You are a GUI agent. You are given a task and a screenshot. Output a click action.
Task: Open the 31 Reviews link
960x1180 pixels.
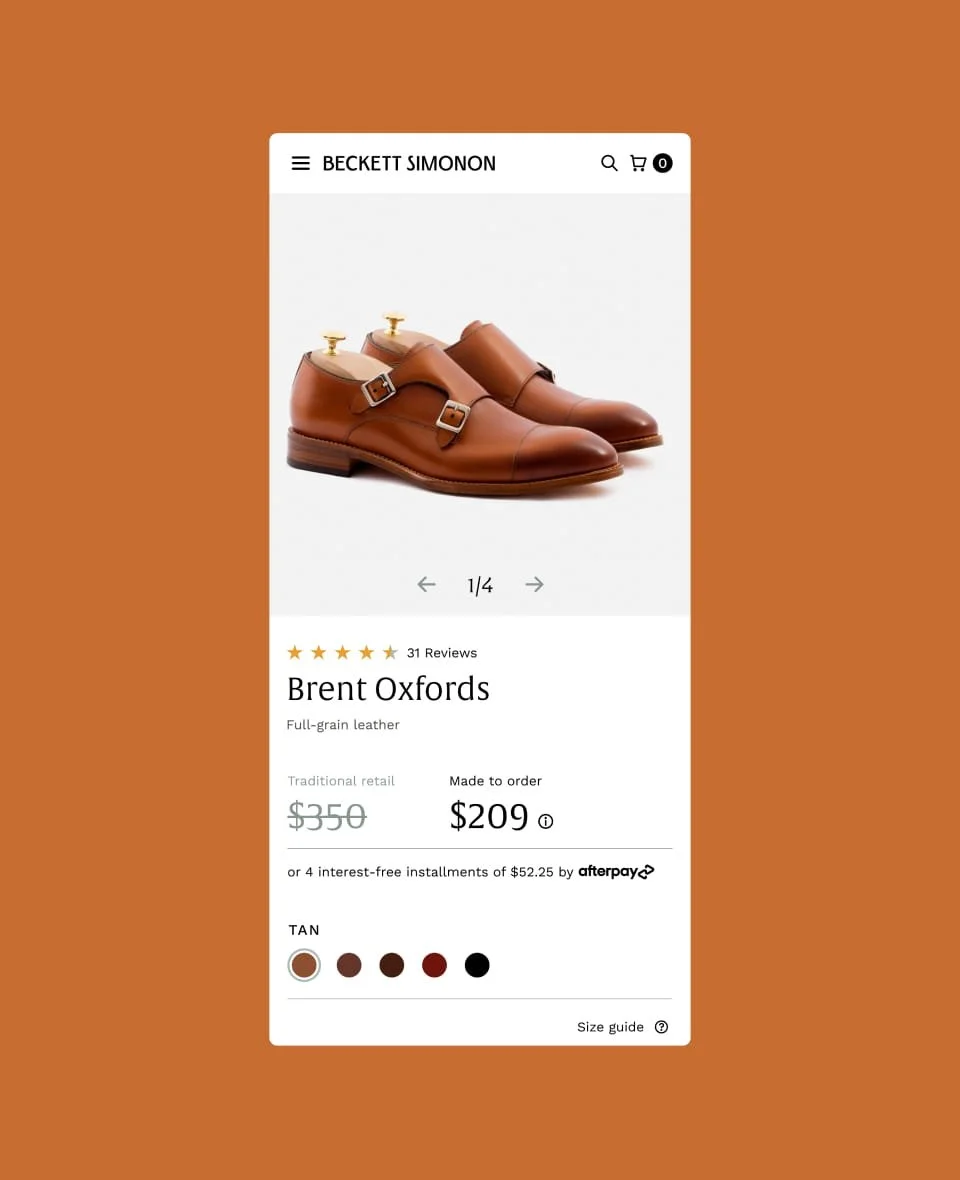[442, 653]
